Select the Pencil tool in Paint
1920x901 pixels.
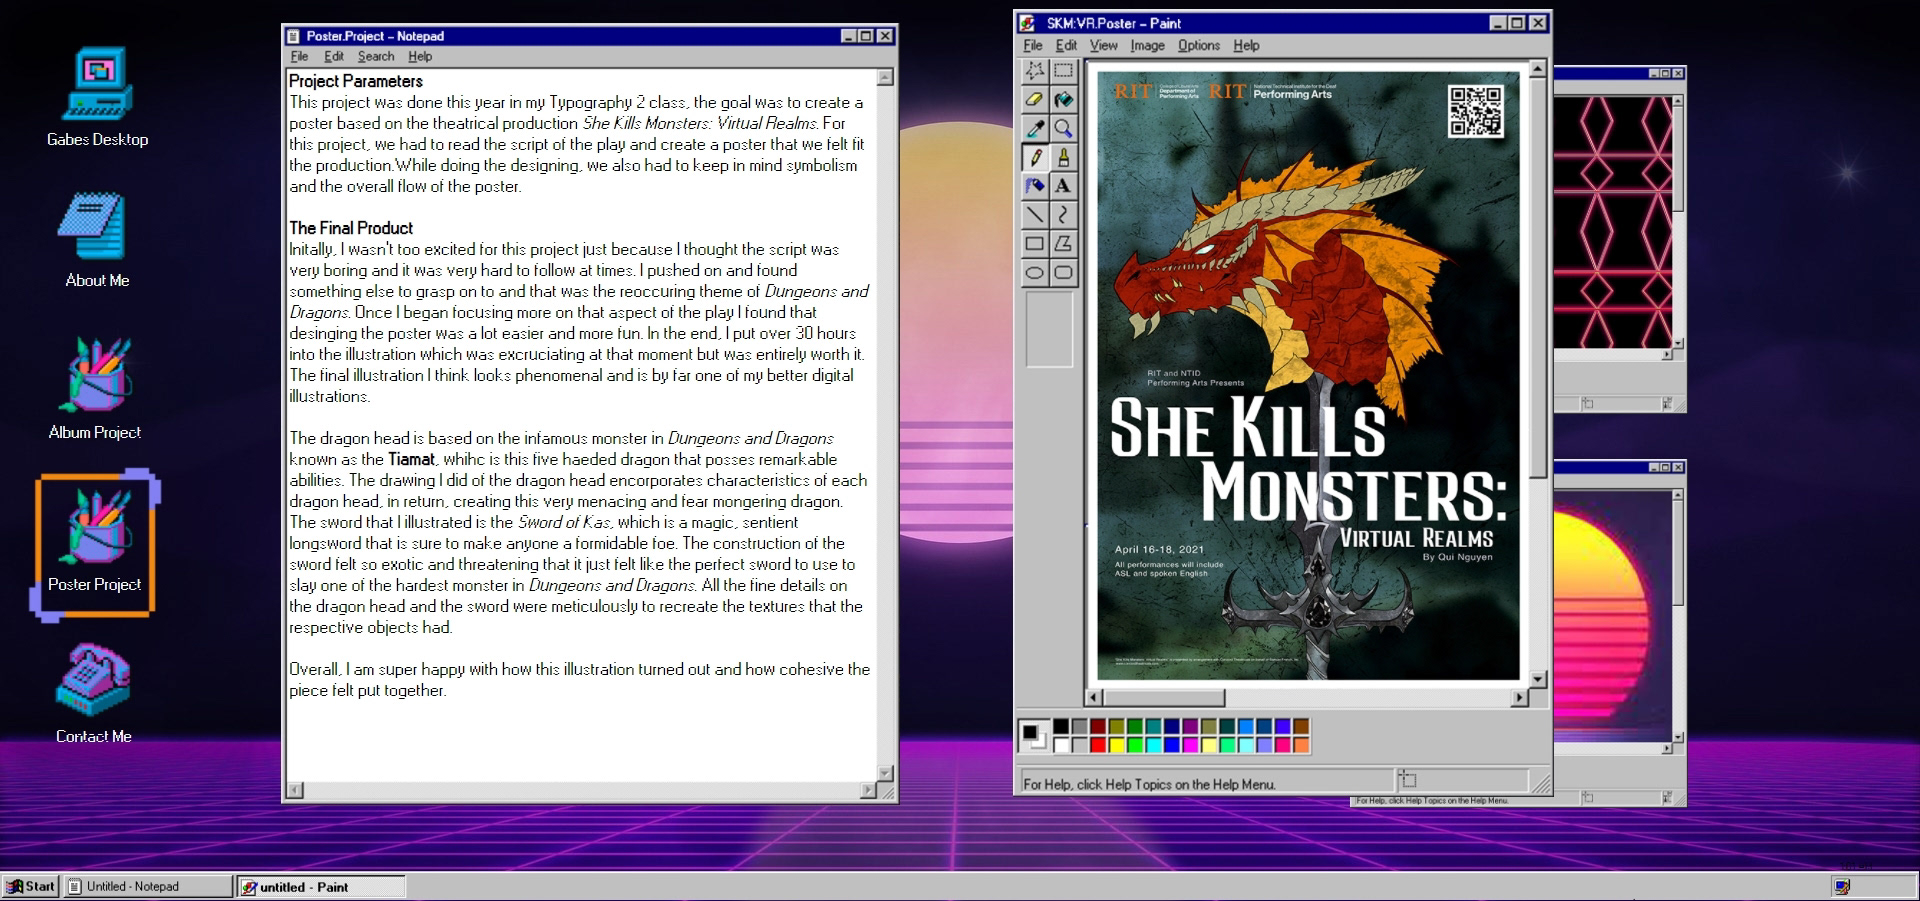1035,157
